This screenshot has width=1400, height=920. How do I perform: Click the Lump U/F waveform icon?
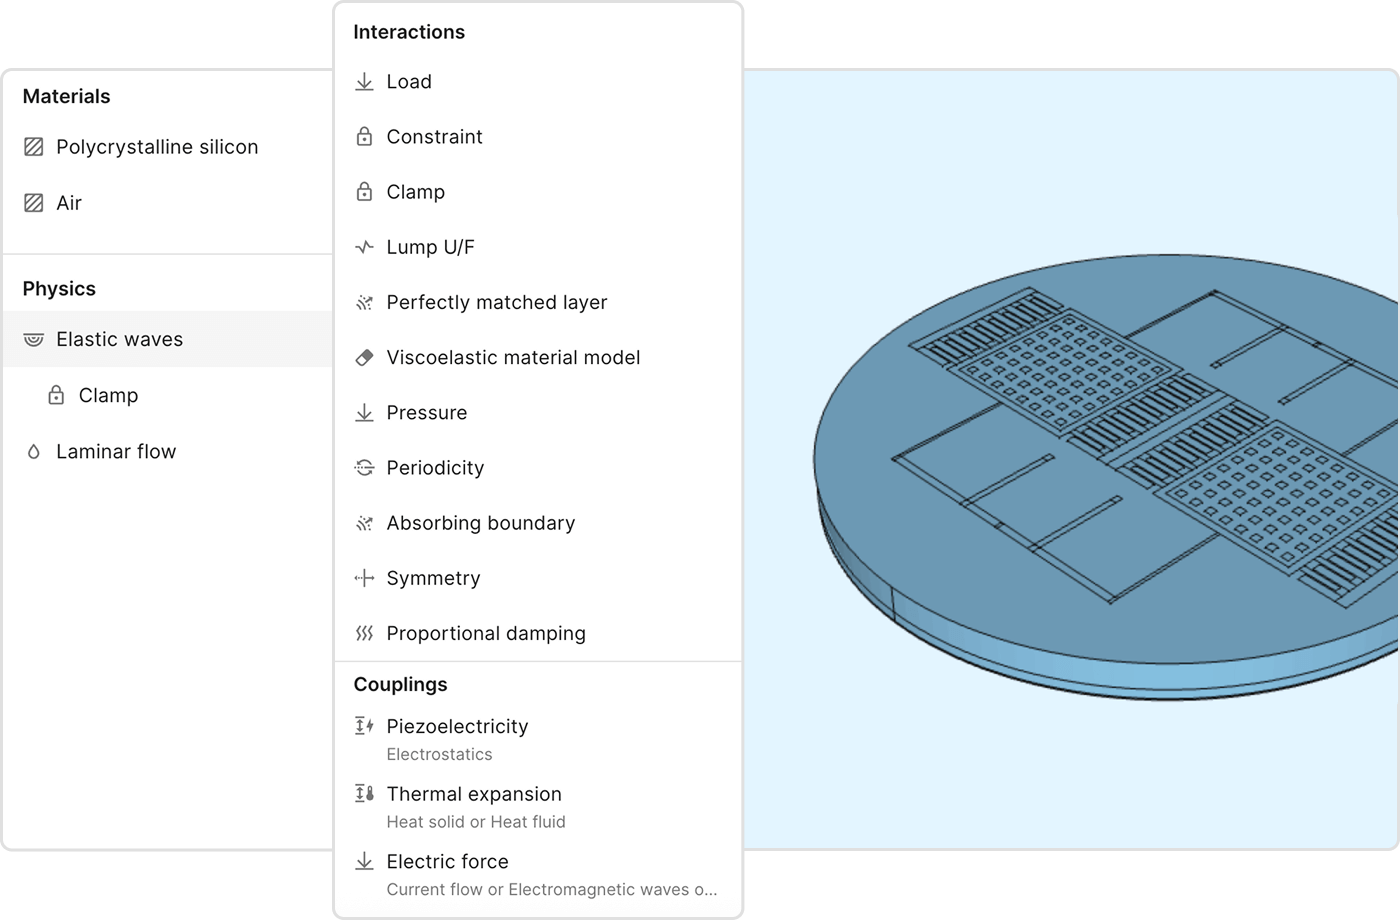[364, 247]
